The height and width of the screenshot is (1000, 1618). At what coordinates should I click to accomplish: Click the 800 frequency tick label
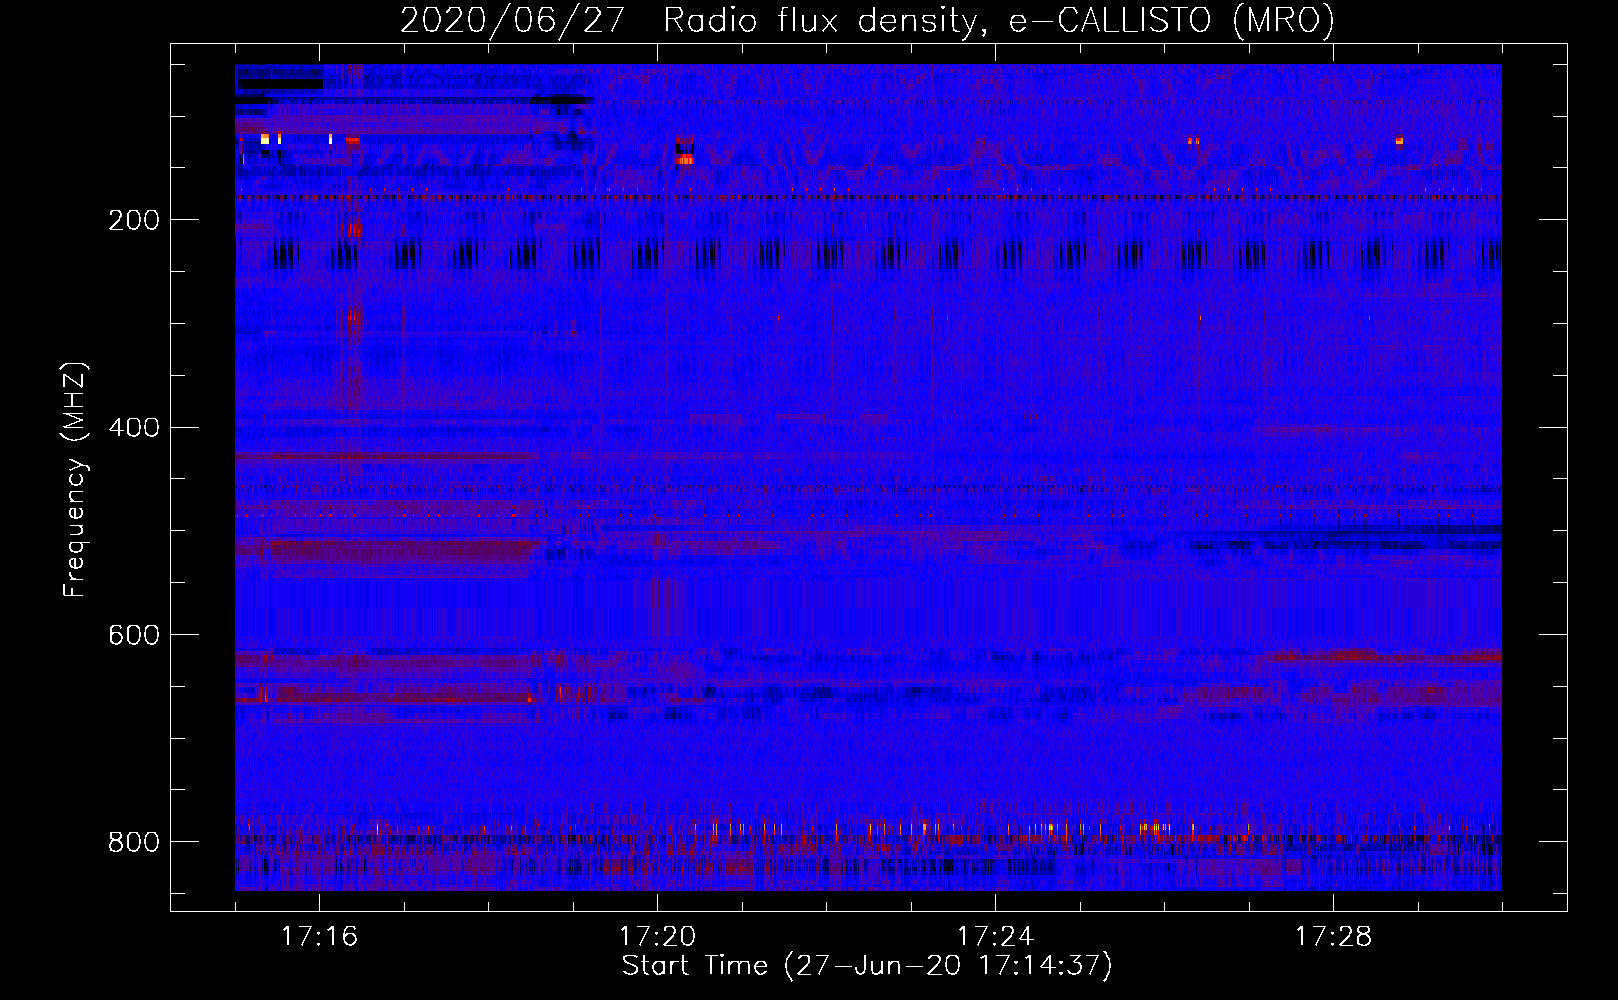click(134, 842)
